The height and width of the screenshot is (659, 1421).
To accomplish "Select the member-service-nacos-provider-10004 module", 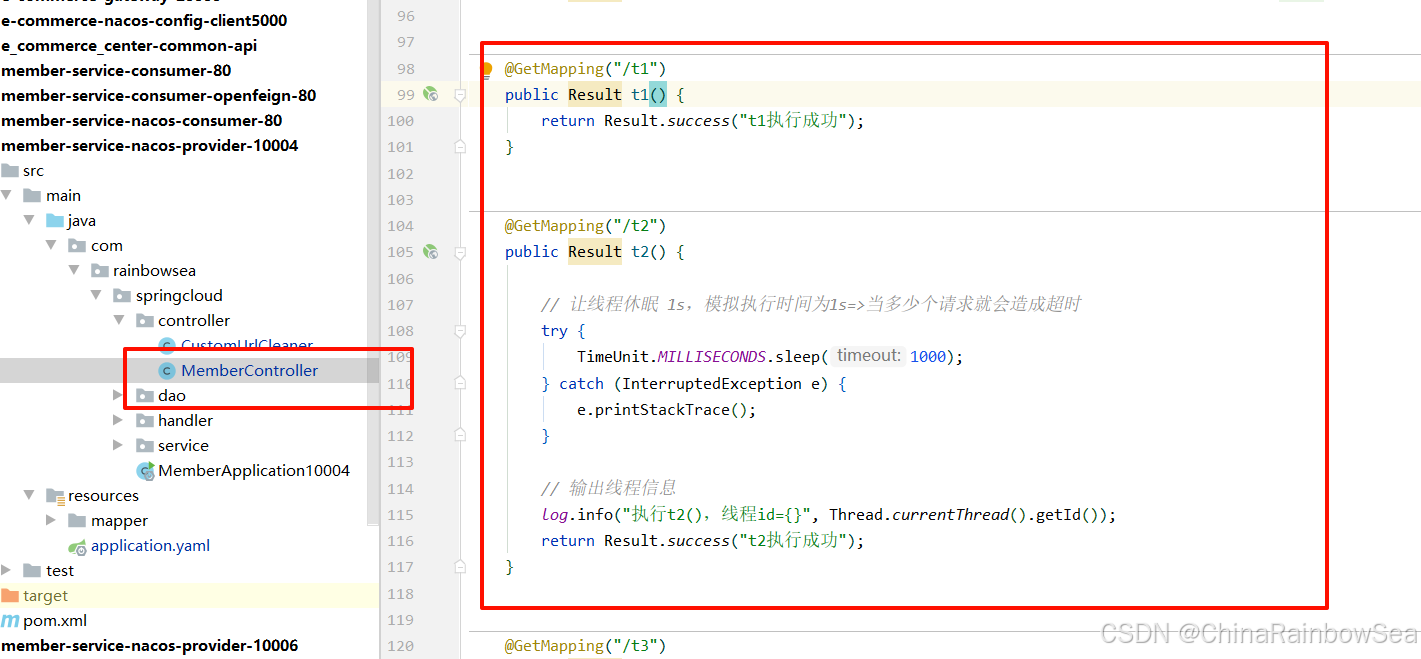I will pos(150,145).
